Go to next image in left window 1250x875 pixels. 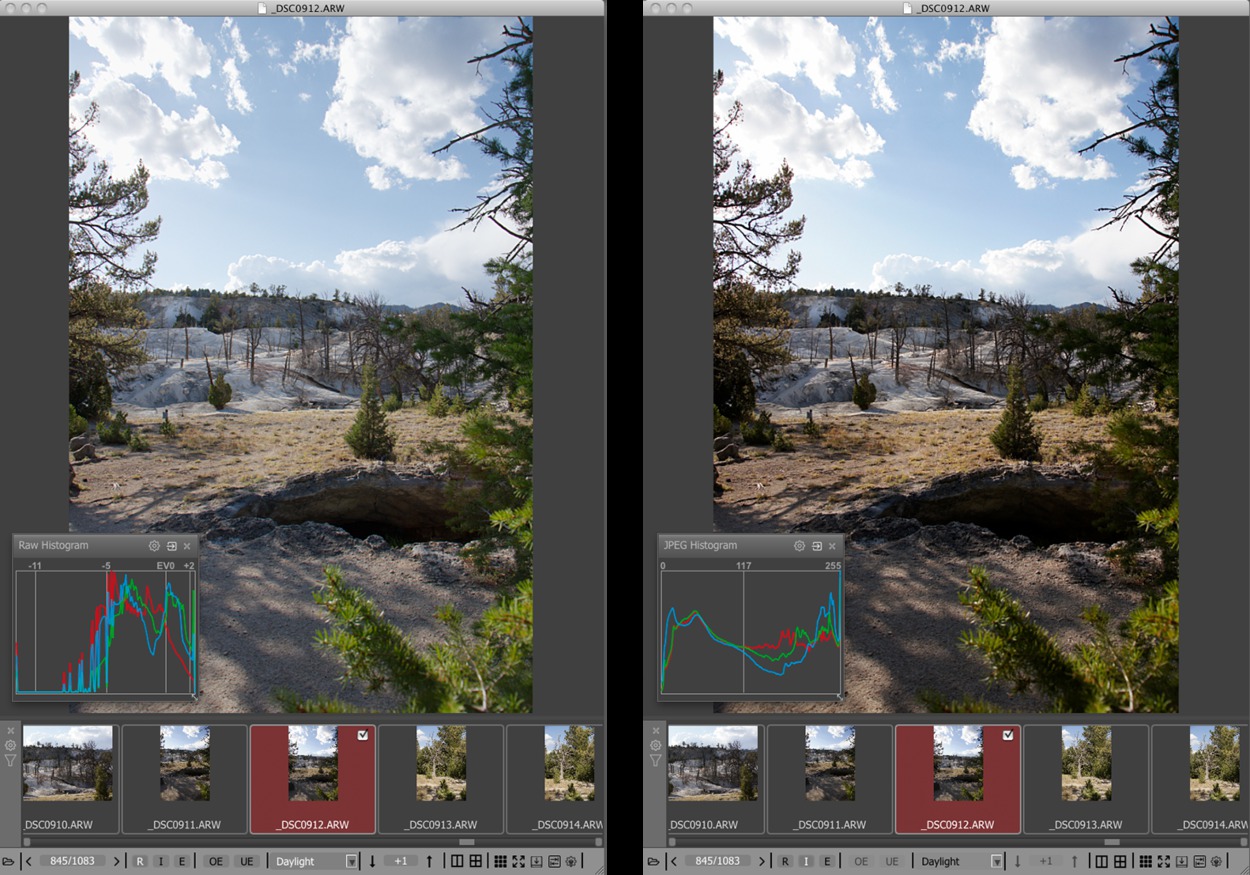(117, 861)
